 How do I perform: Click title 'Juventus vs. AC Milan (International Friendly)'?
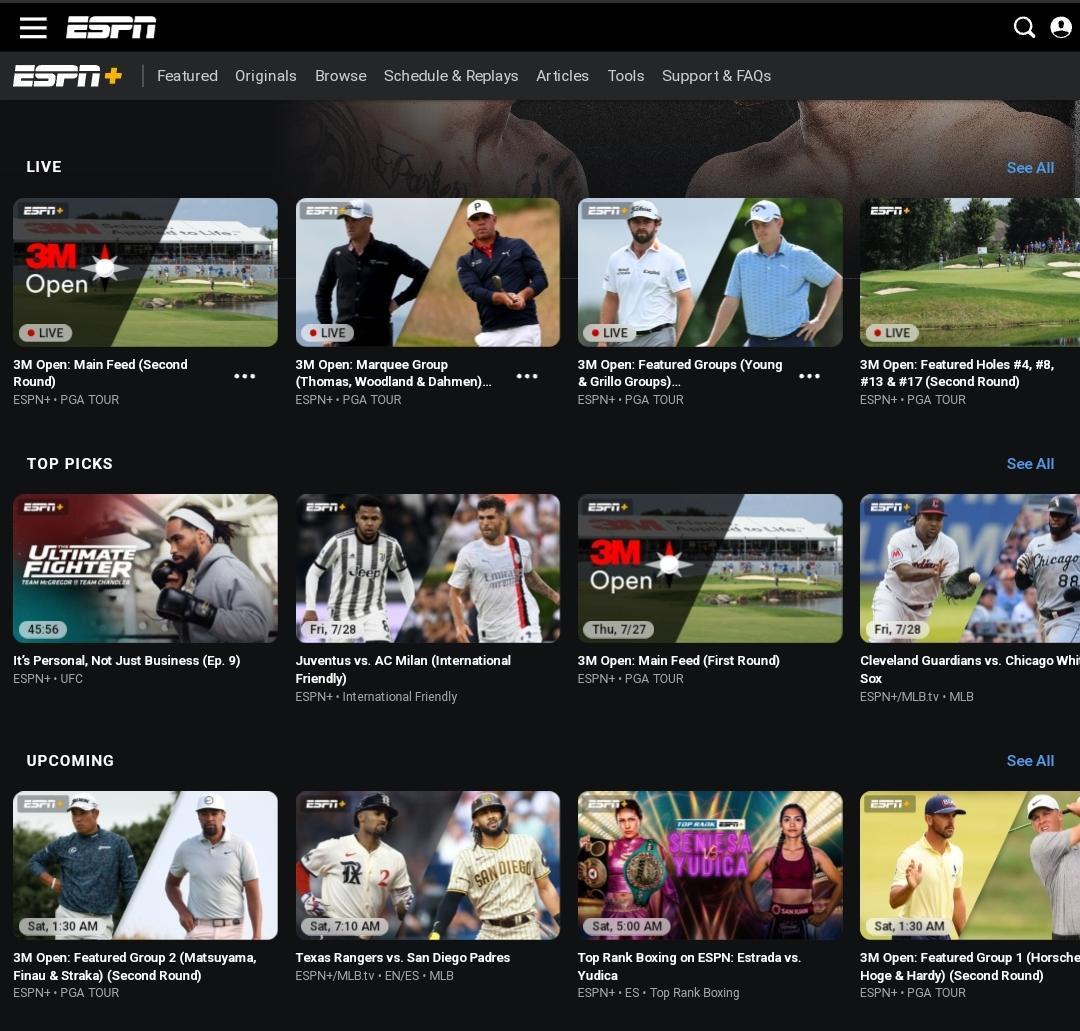pos(403,669)
